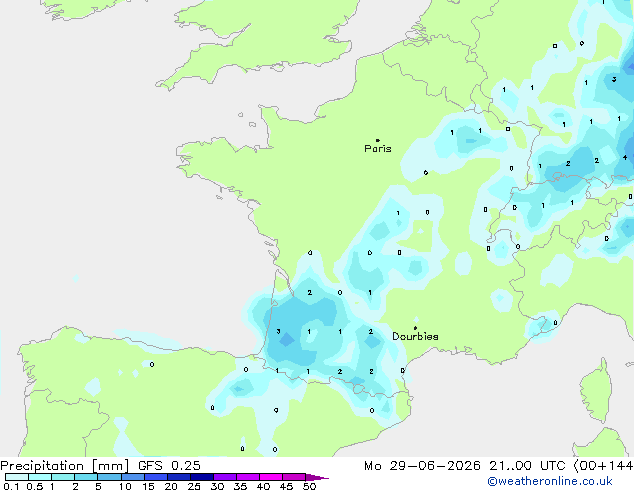The width and height of the screenshot is (634, 490).
Task: Click the legend value '0.5'
Action: tap(34, 486)
